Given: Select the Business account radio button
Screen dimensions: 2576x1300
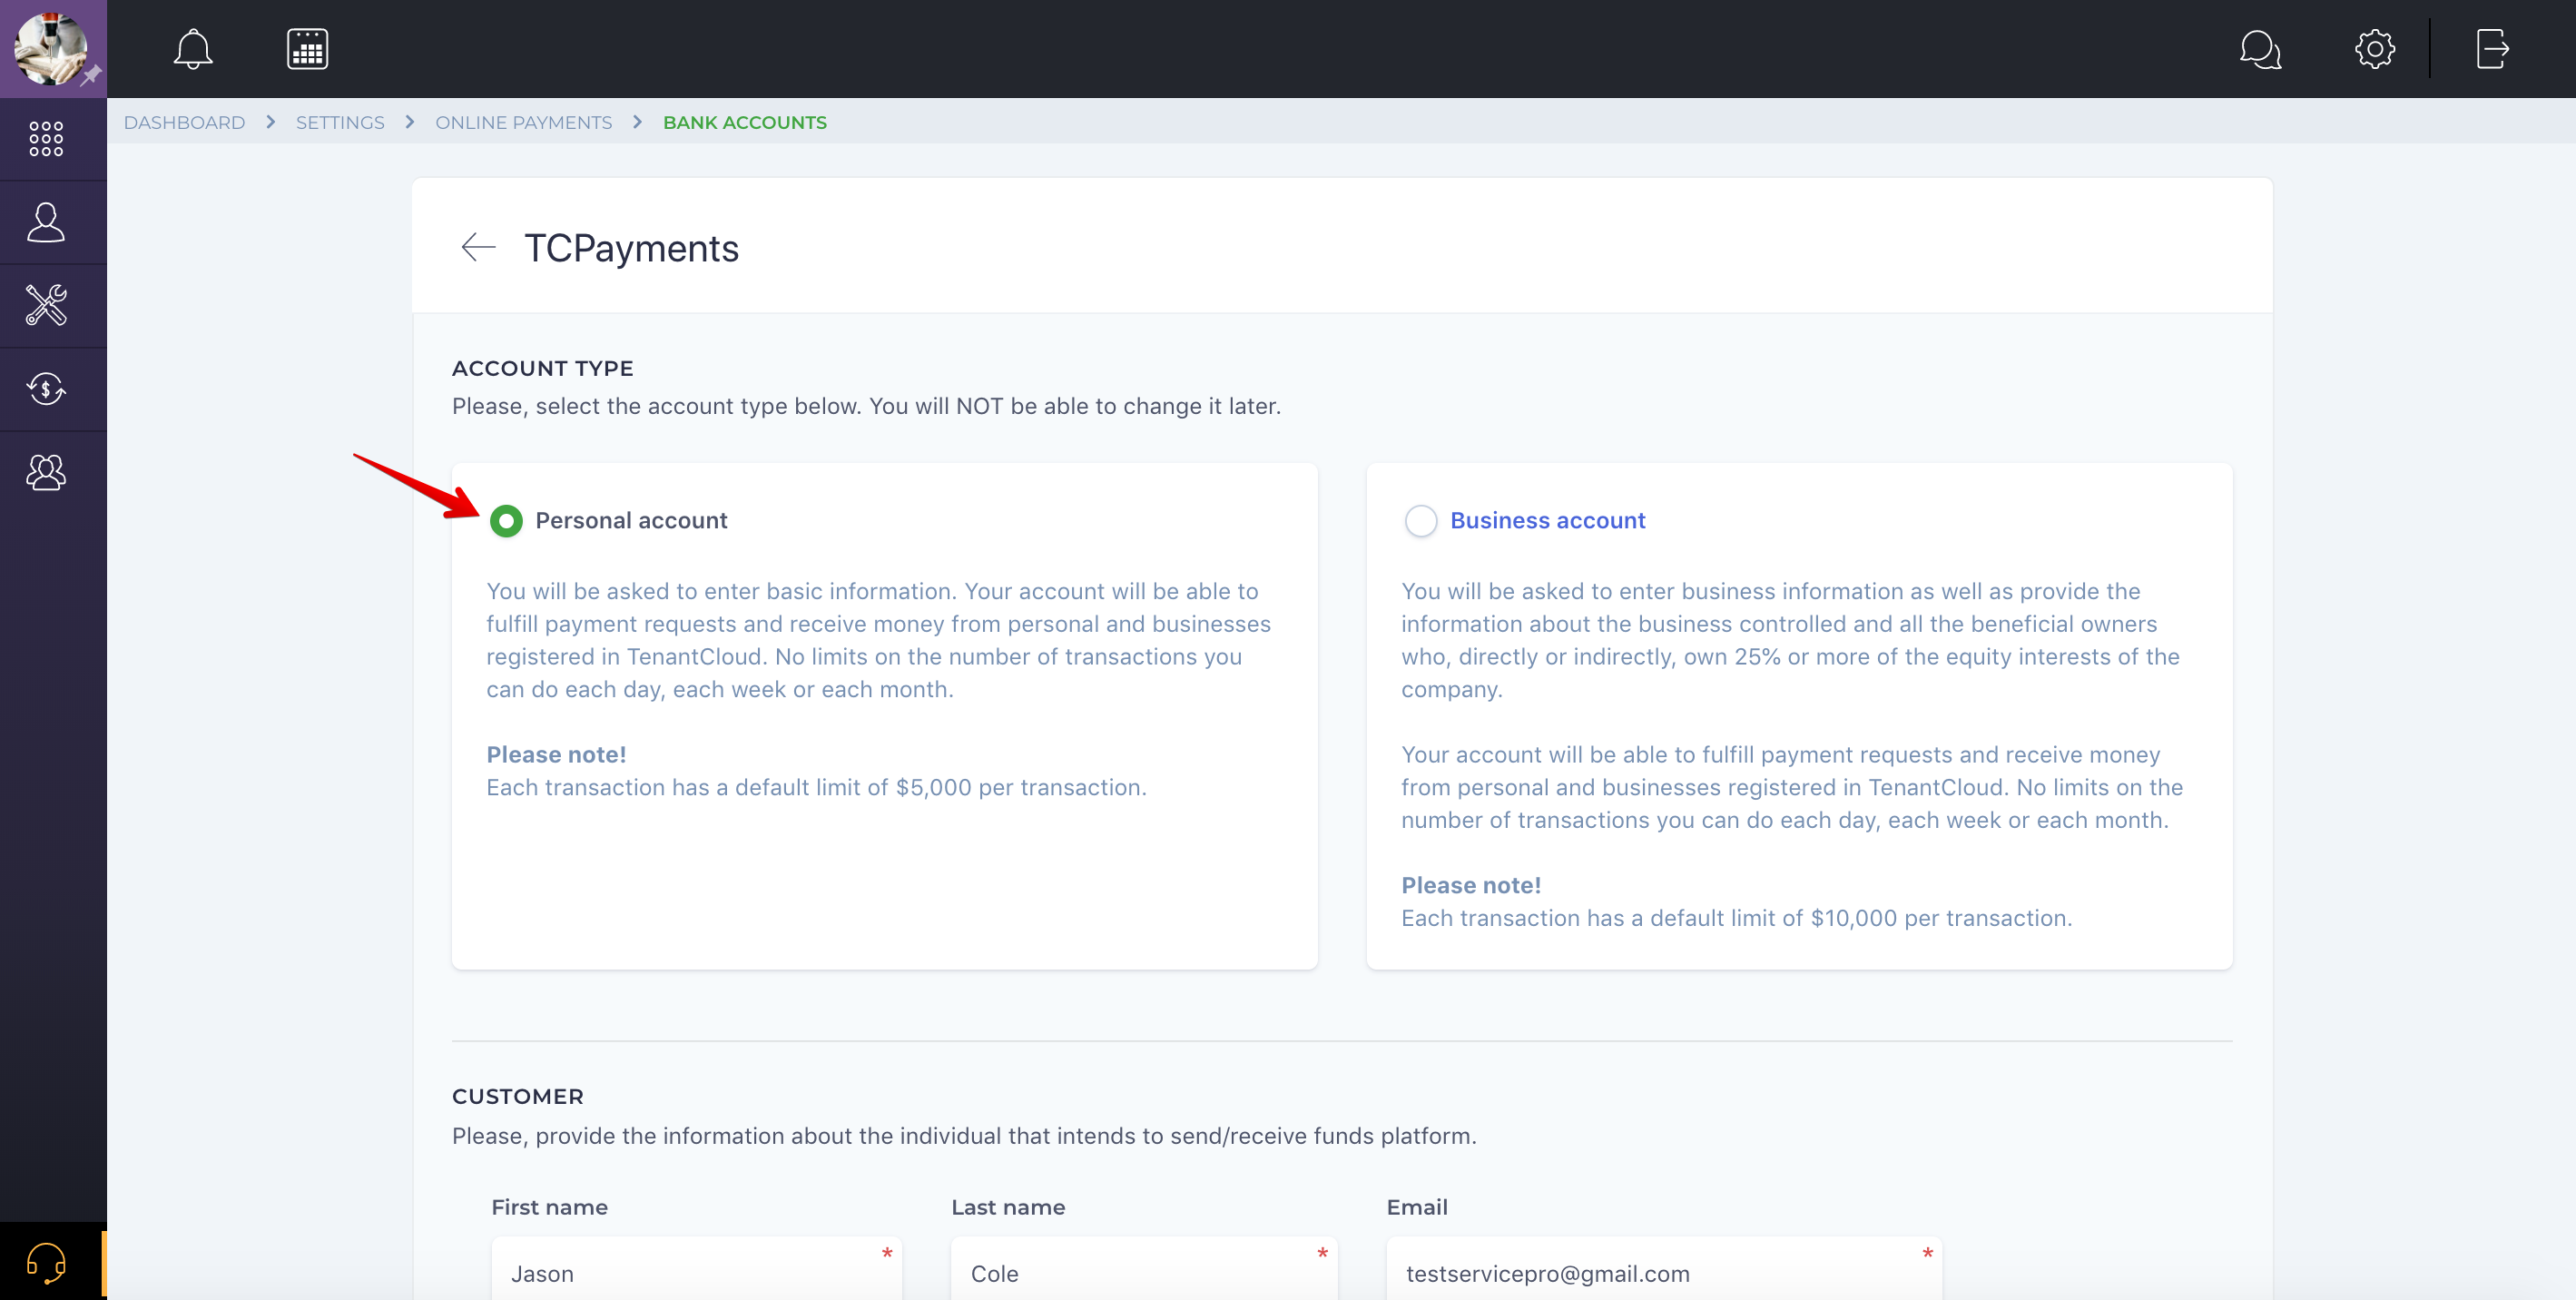Looking at the screenshot, I should 1420,521.
